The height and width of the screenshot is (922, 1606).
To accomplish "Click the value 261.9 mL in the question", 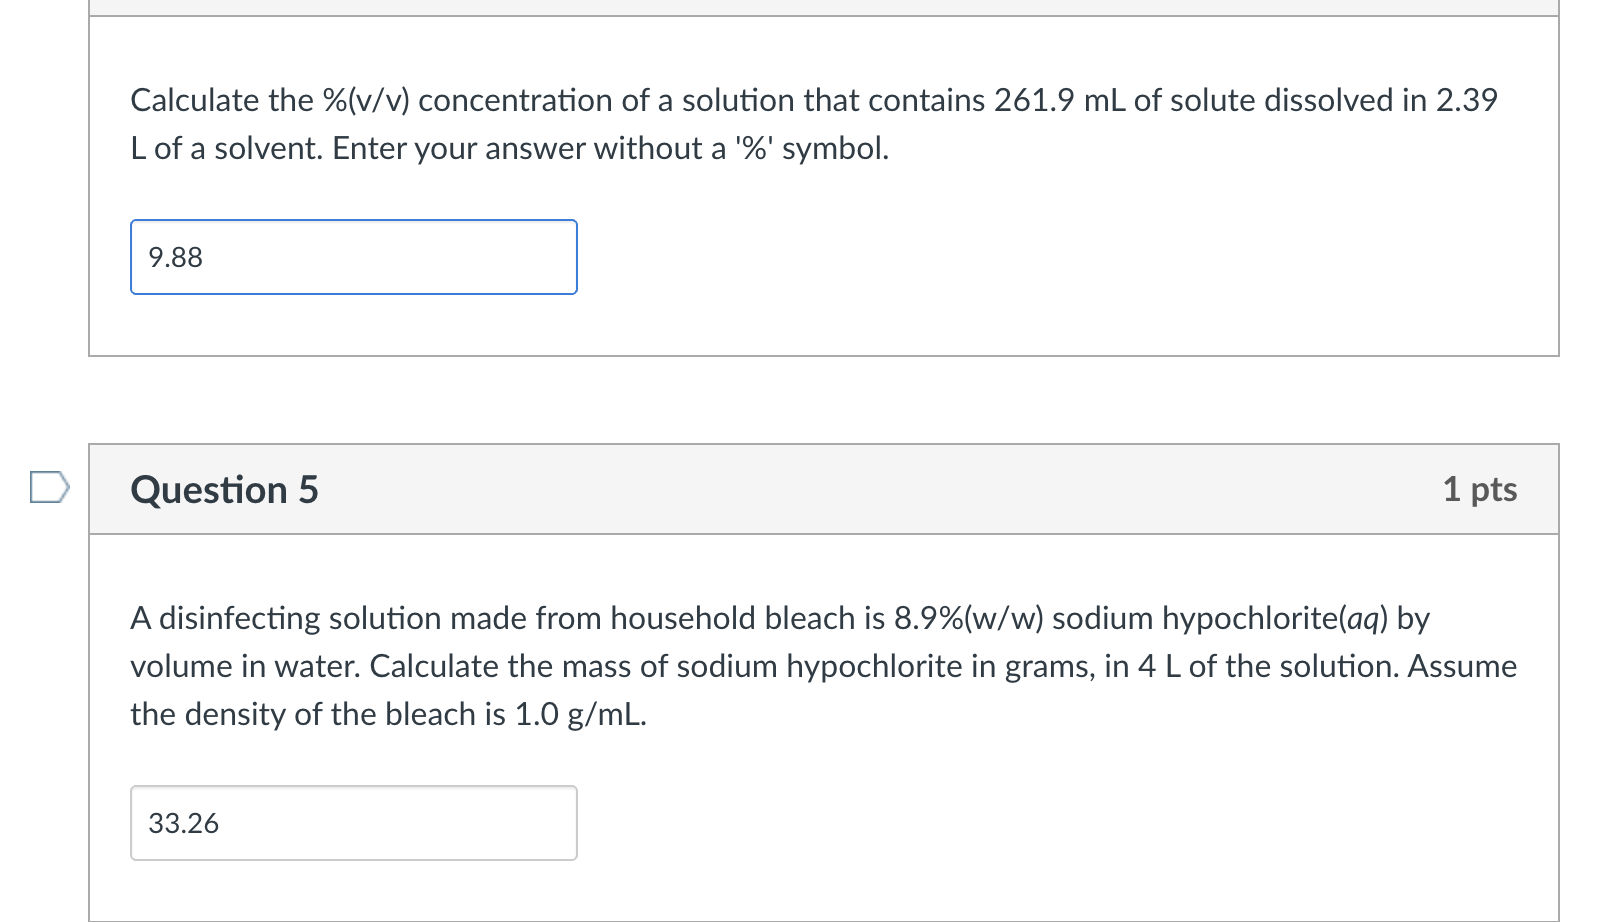I will 1059,100.
